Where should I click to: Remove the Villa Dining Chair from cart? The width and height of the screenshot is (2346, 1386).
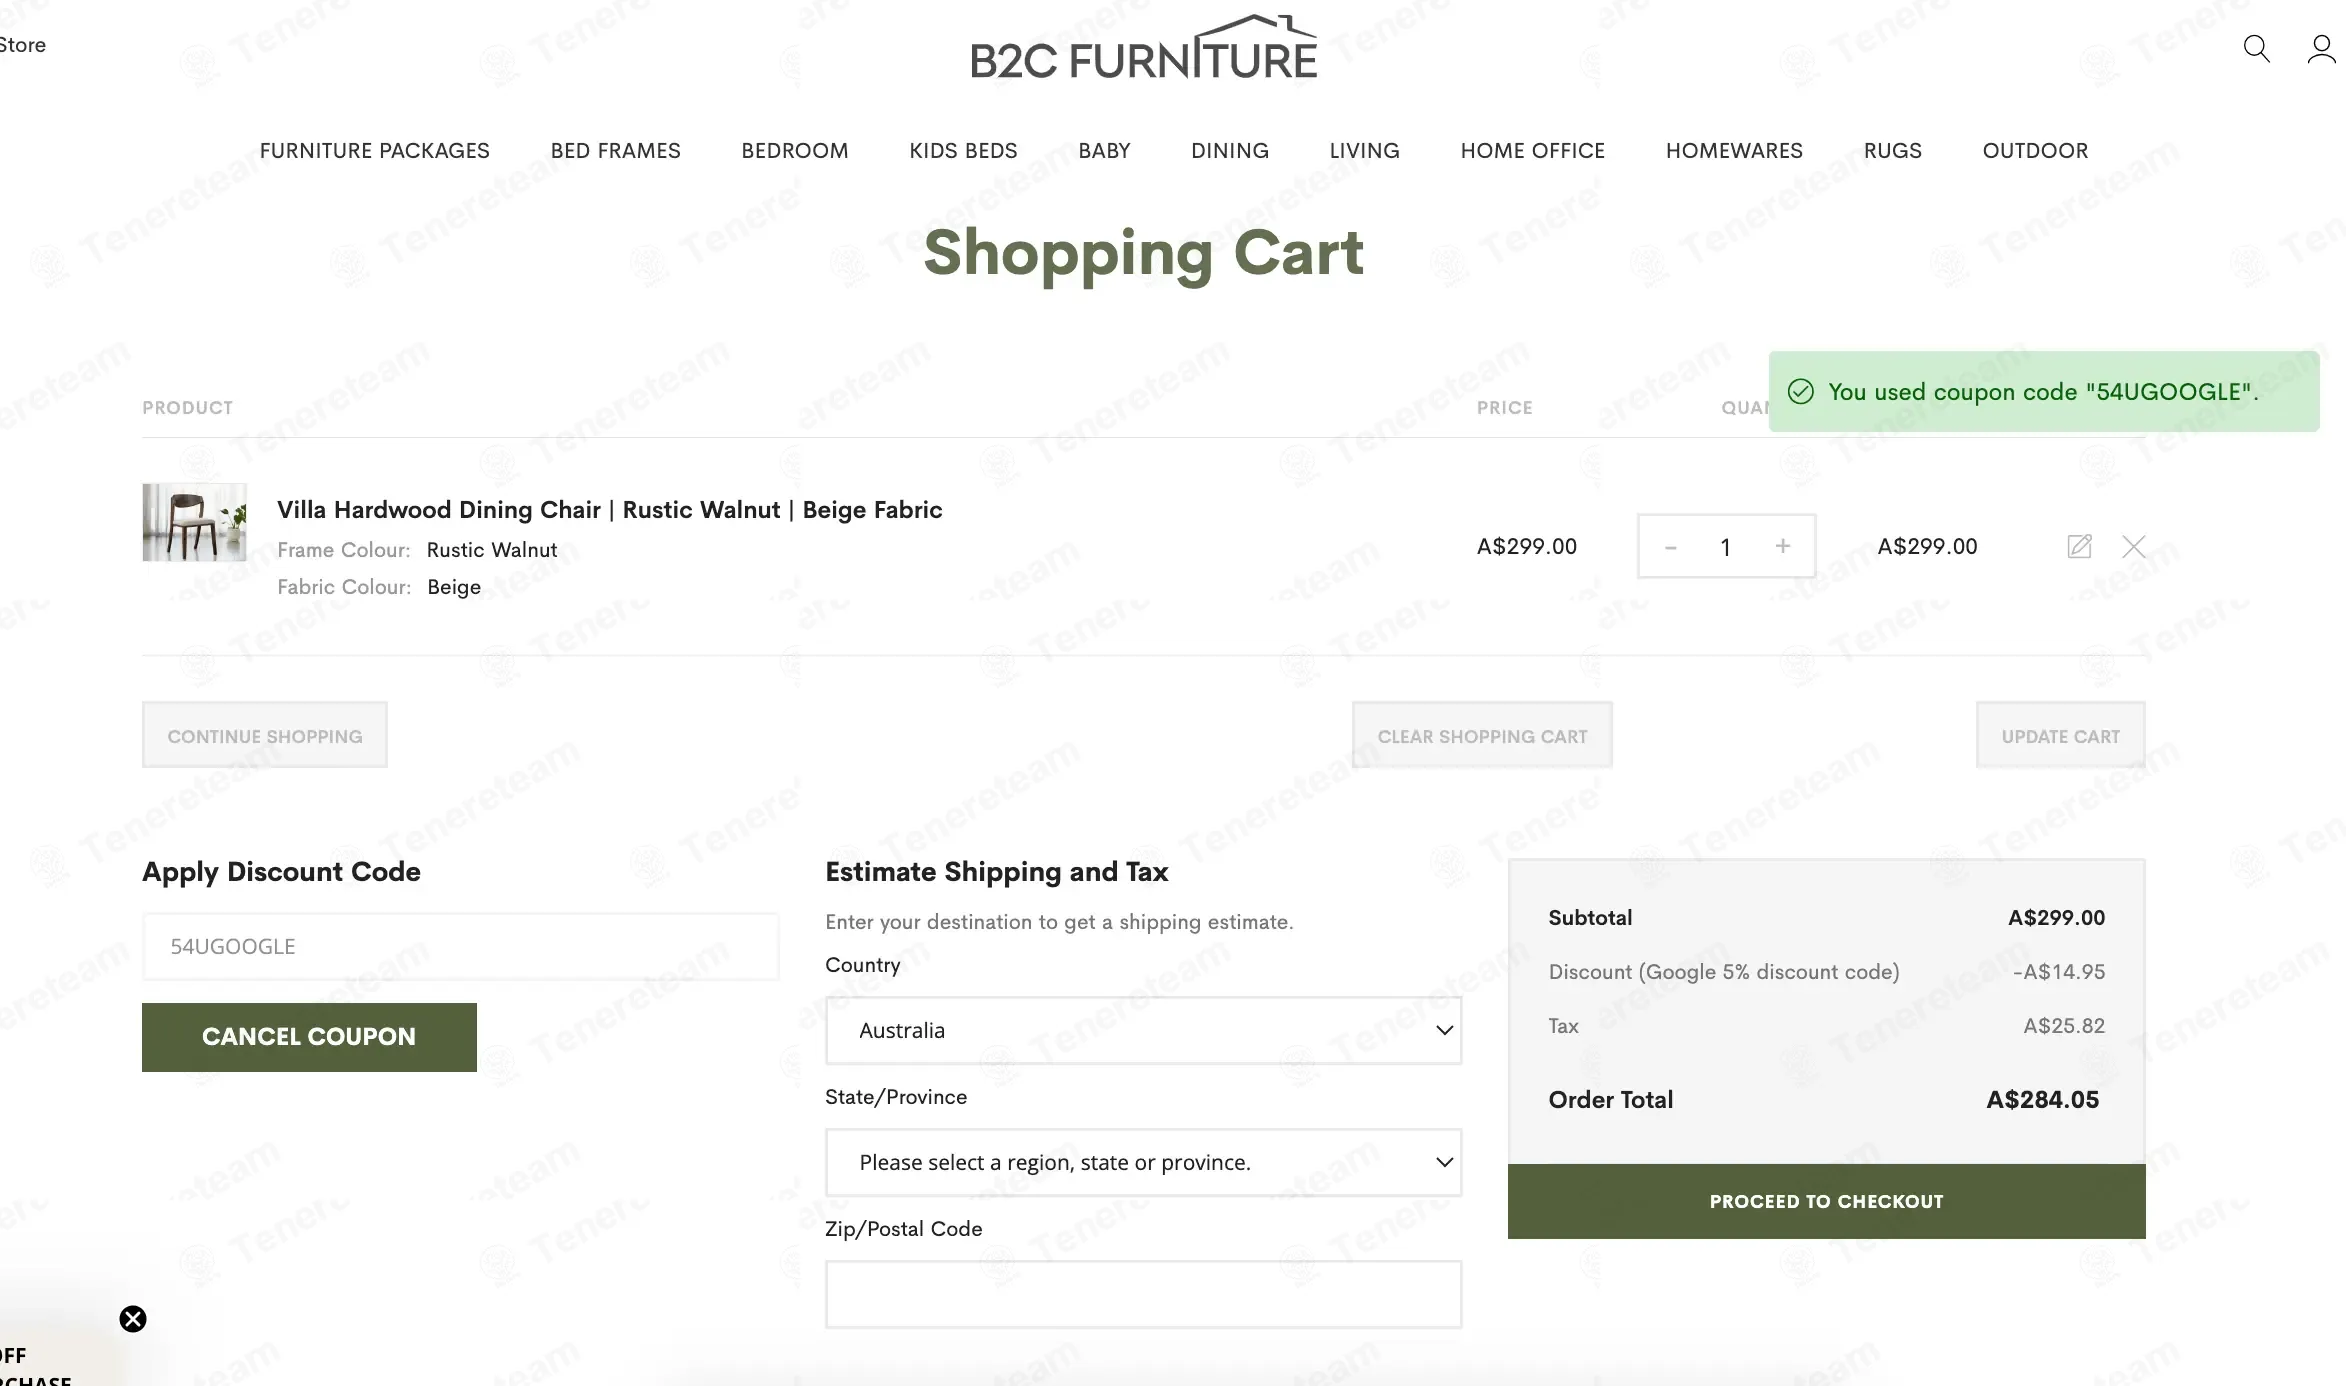coord(2134,546)
